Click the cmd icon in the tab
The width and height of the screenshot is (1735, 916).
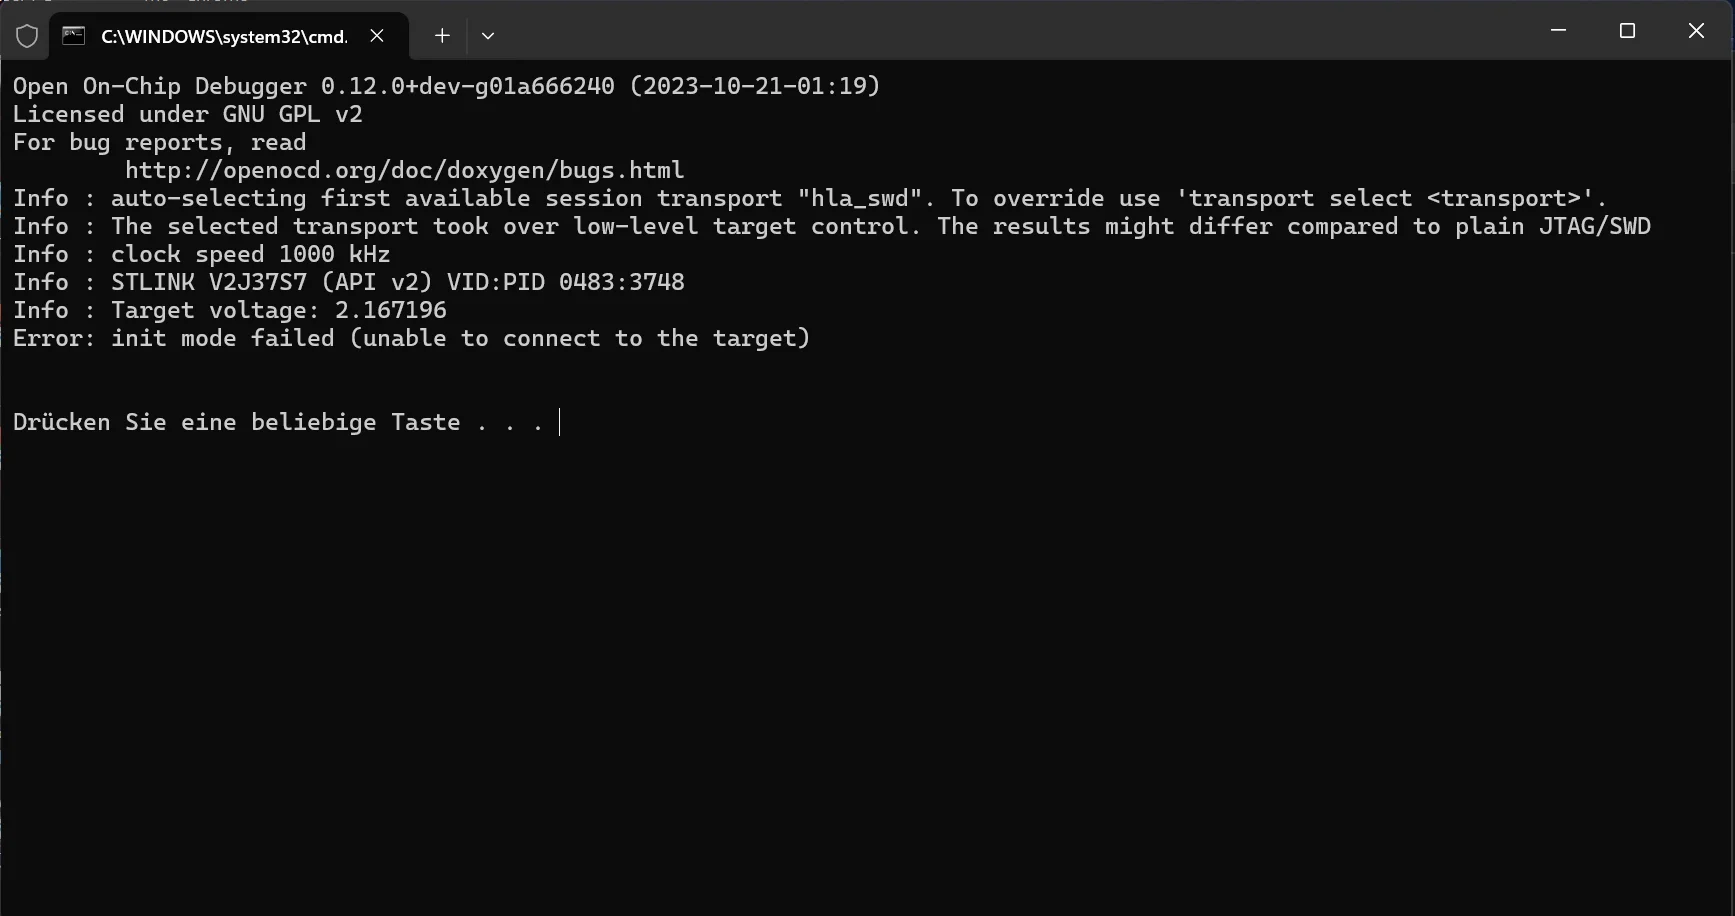point(73,36)
